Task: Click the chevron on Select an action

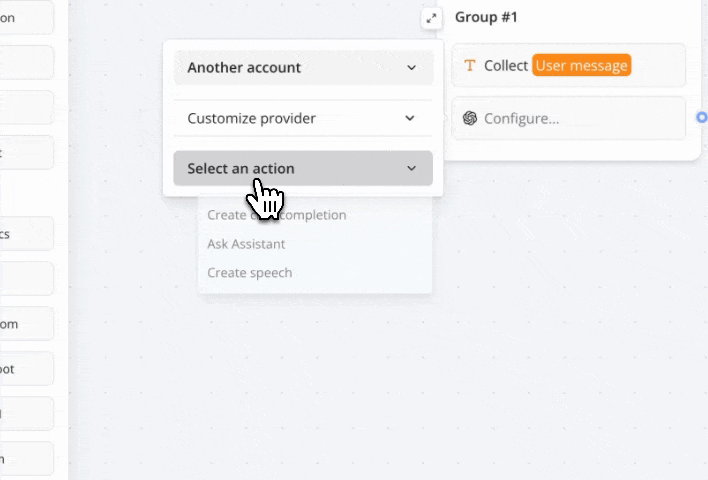Action: tap(411, 169)
